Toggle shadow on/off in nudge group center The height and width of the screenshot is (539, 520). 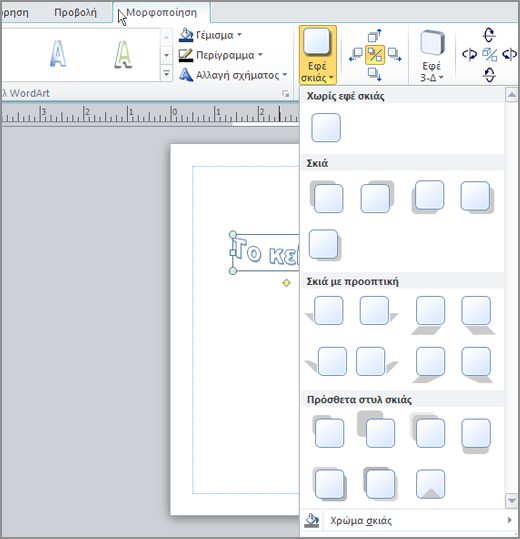(375, 55)
